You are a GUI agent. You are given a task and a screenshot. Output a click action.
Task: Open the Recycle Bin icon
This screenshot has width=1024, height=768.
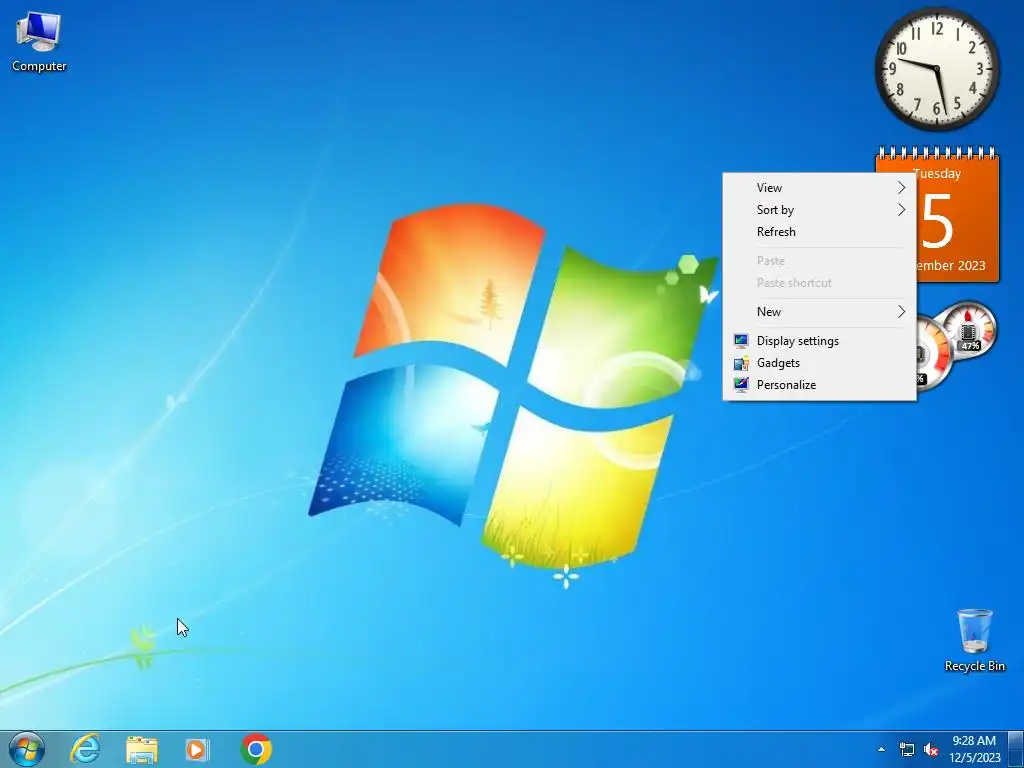[x=974, y=641]
